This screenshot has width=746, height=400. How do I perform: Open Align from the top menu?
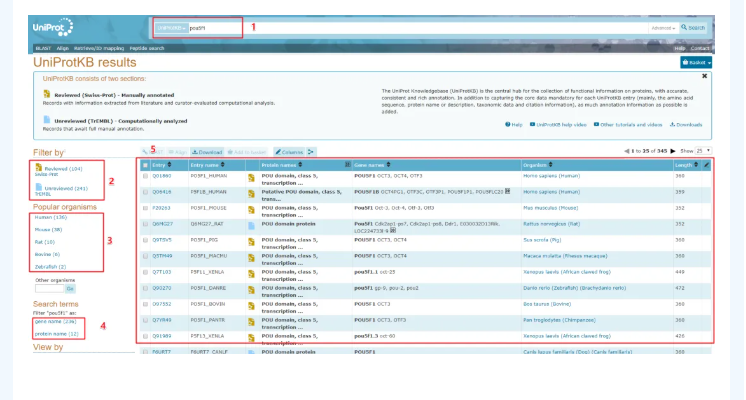click(62, 48)
